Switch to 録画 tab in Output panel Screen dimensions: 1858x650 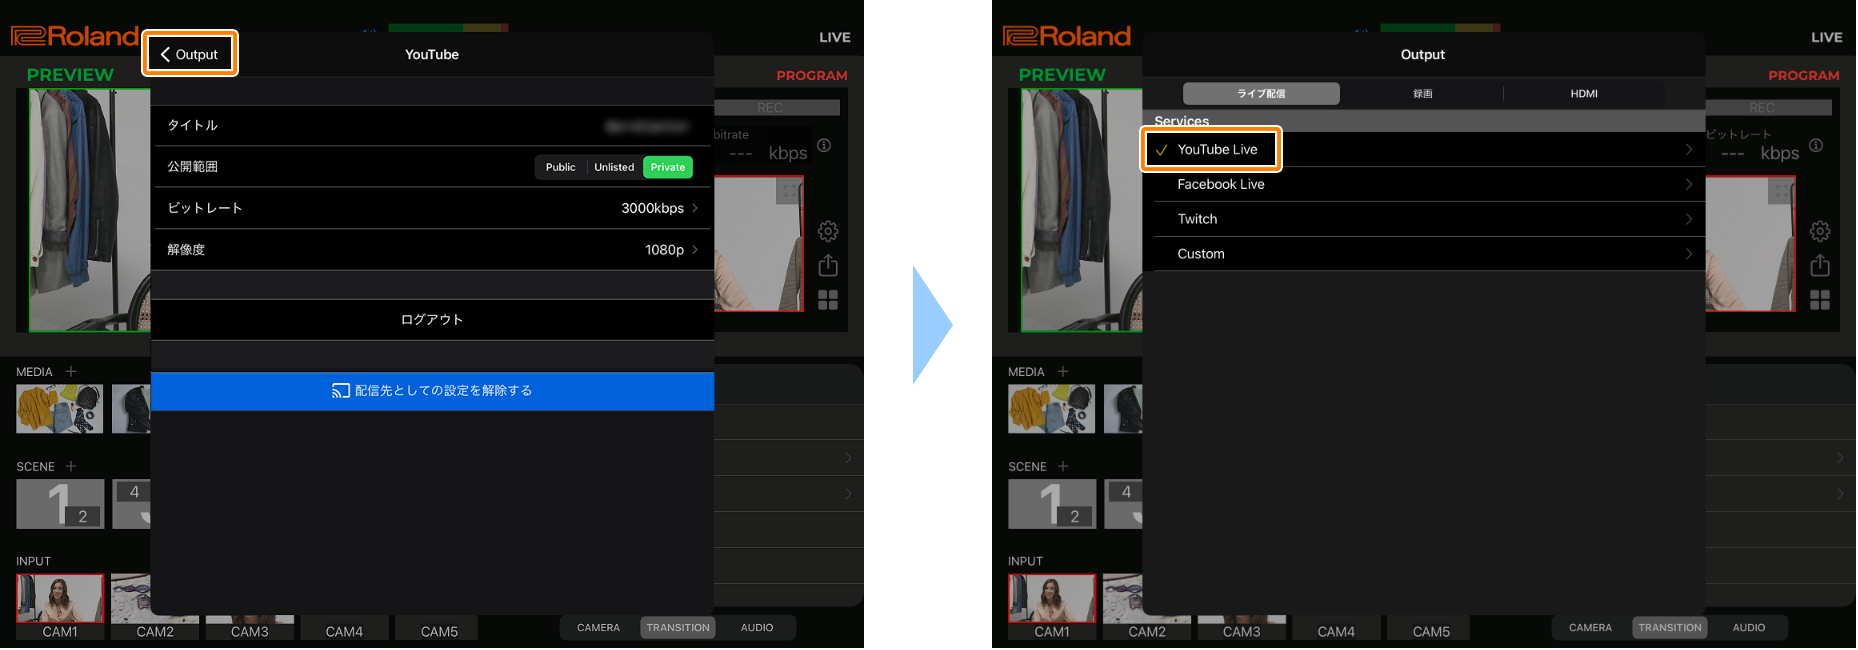[x=1423, y=93]
